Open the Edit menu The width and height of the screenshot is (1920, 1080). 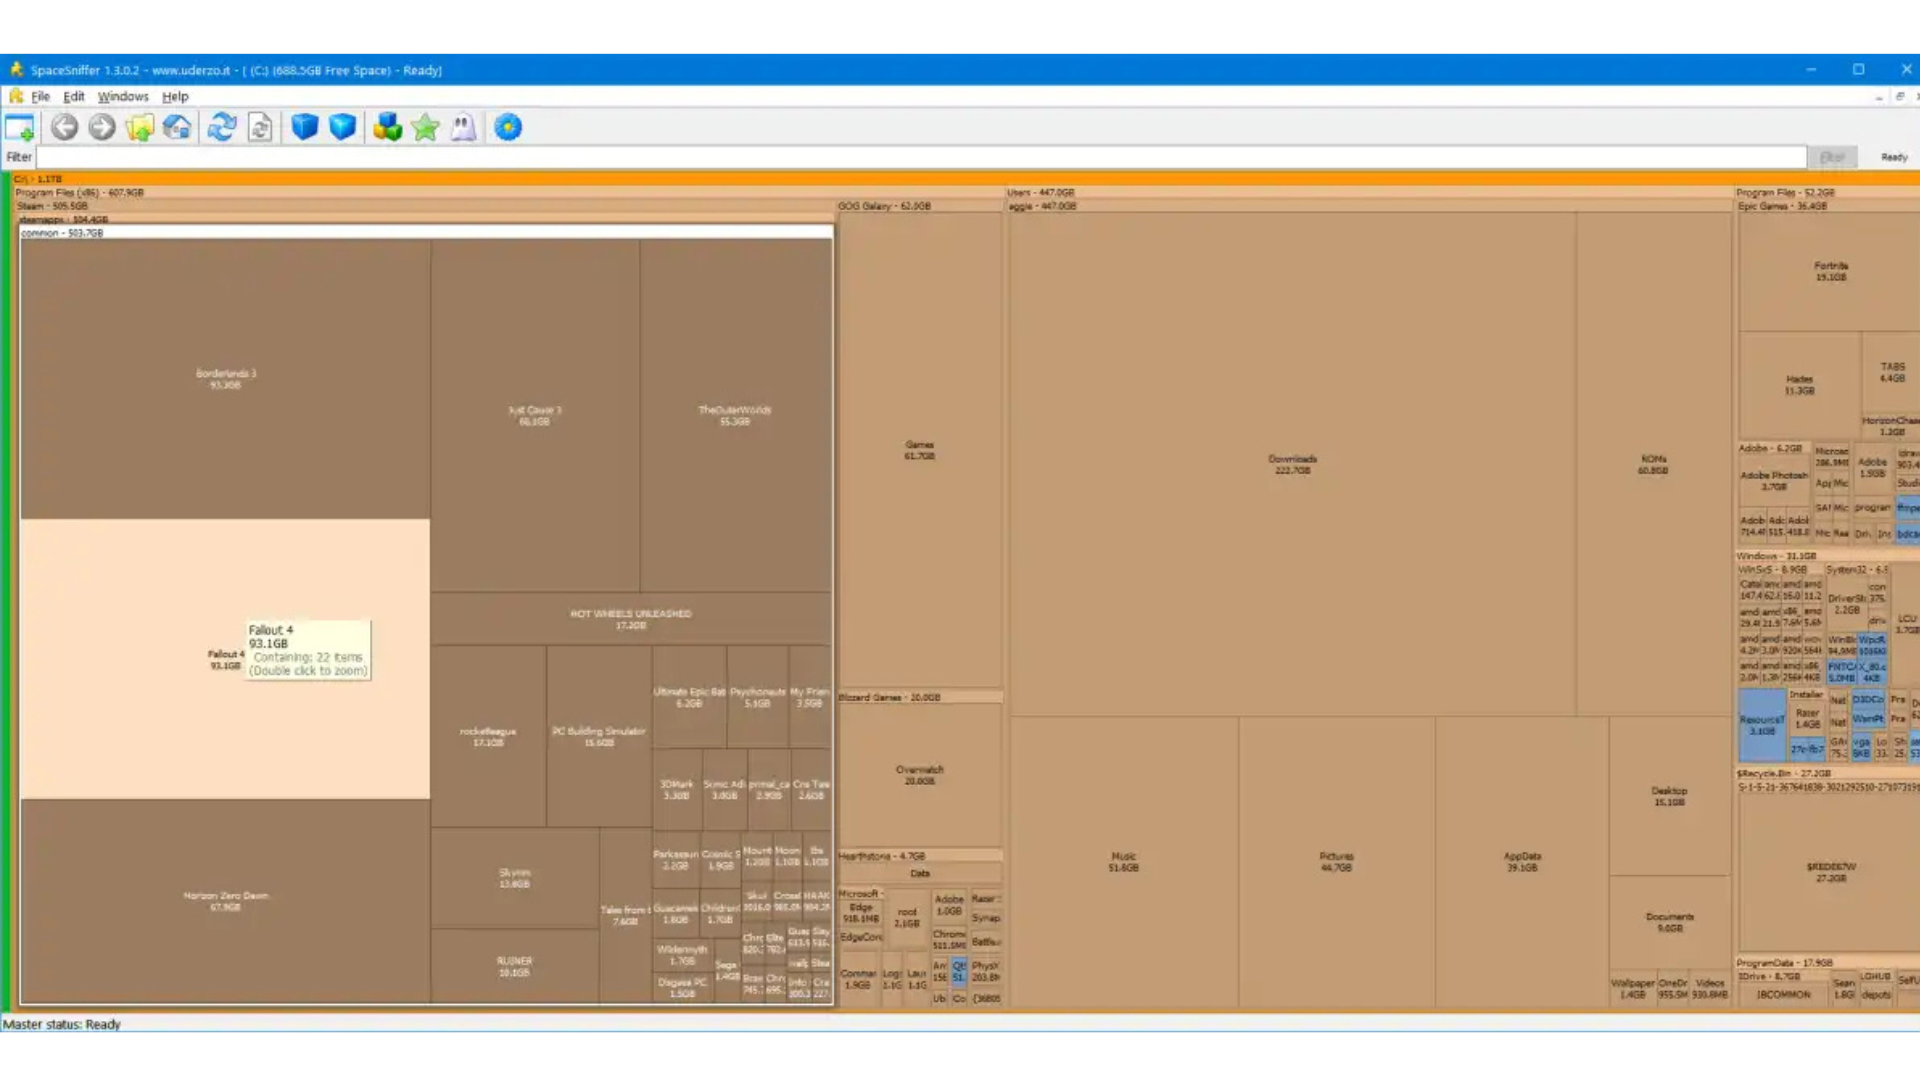74,96
